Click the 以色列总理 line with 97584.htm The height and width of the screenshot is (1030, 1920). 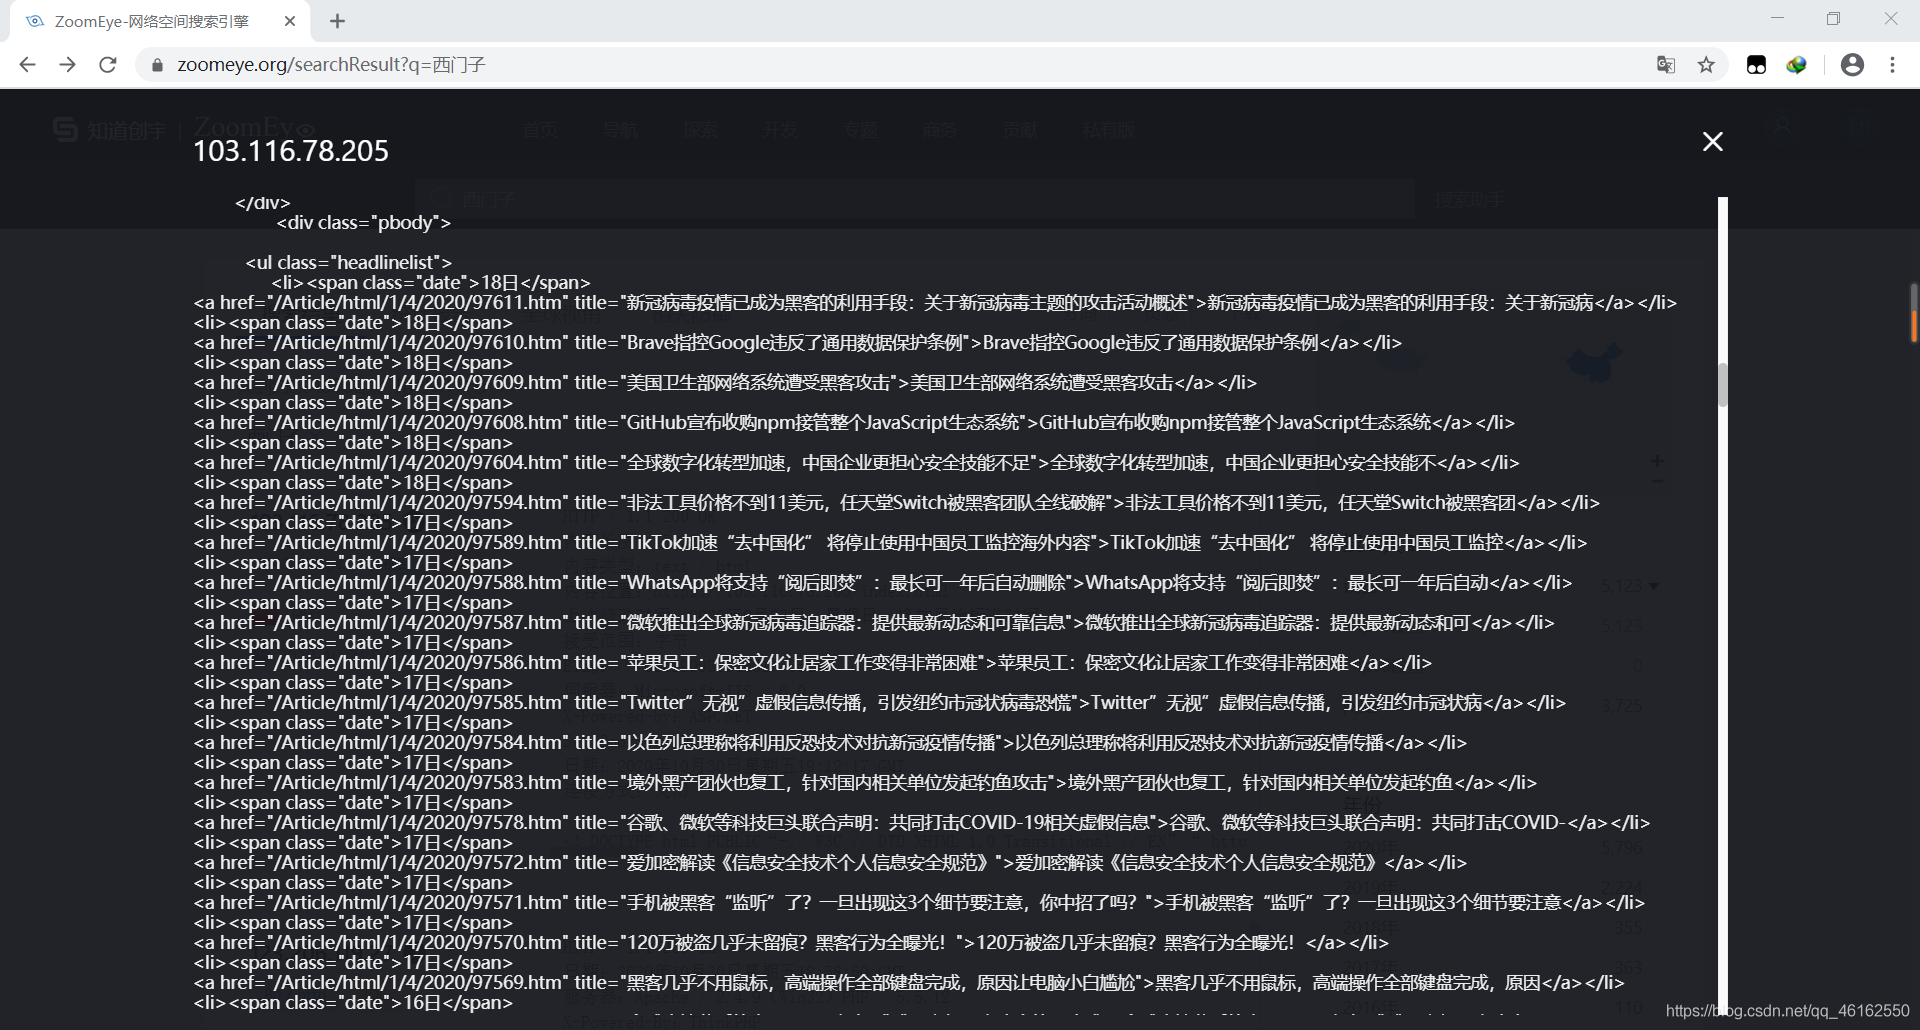pos(830,743)
